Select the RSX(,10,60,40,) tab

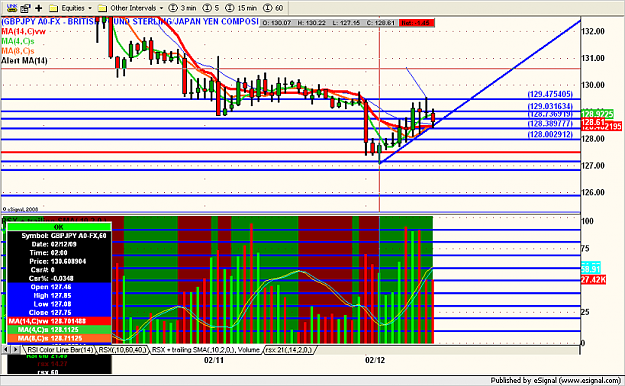122,350
